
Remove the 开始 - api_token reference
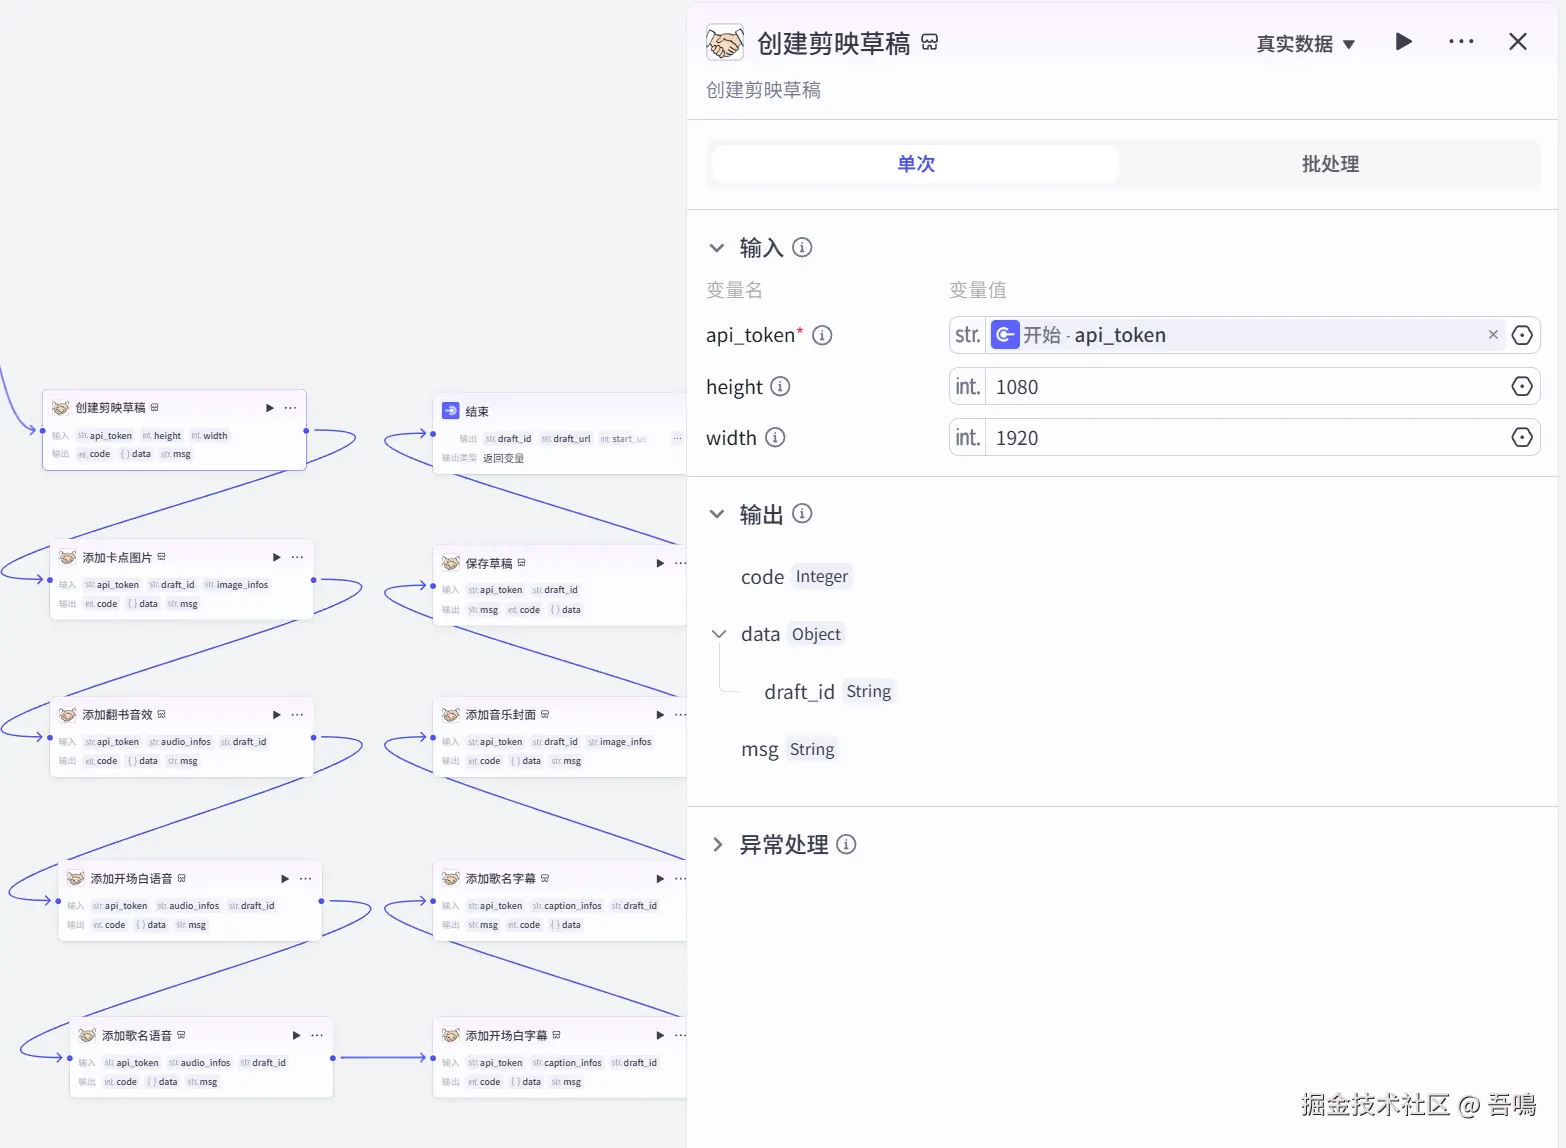[1493, 335]
